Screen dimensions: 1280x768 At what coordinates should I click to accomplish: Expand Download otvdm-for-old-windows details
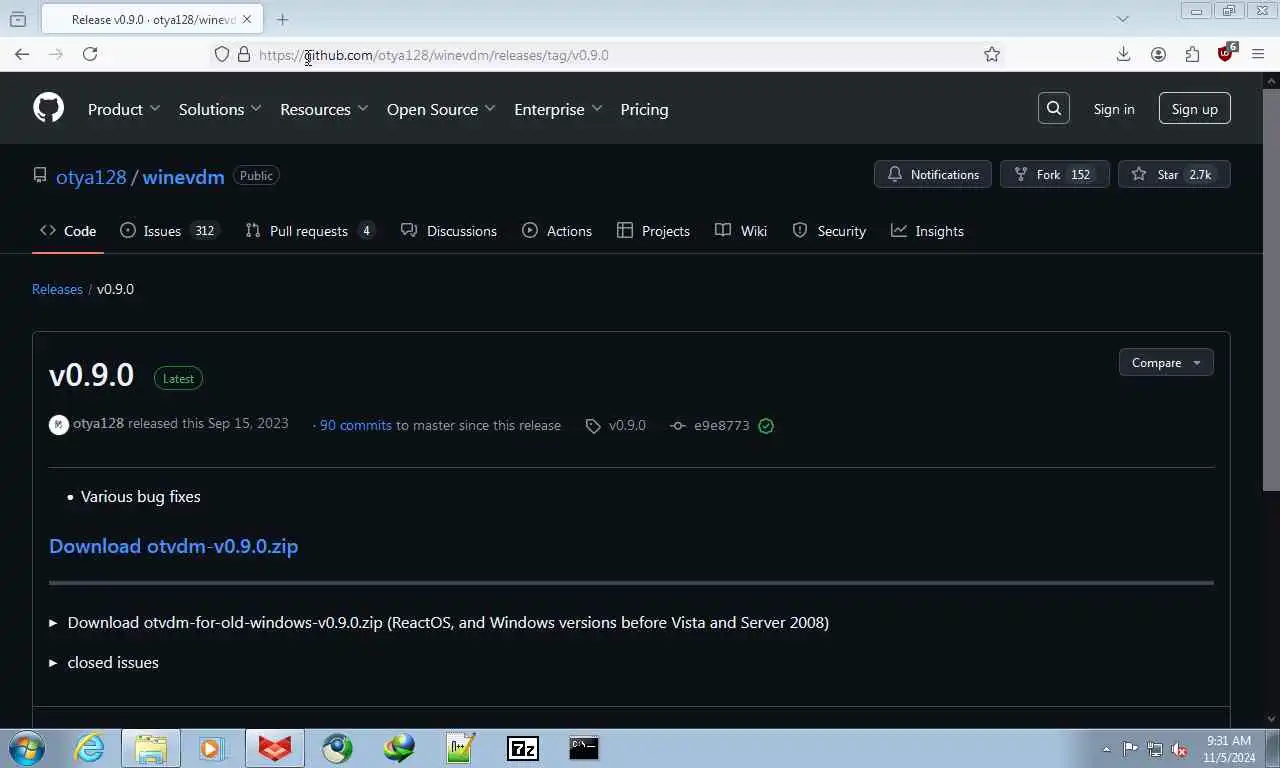click(439, 622)
